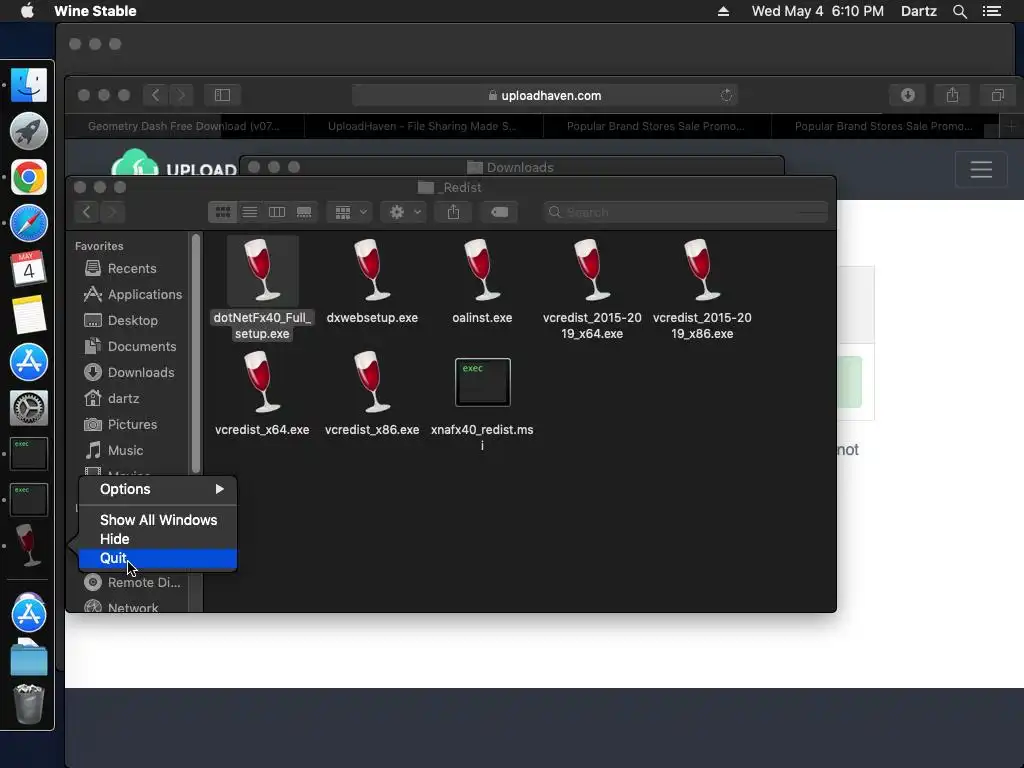1024x768 pixels.
Task: Open System Preferences from the dock
Action: coord(29,408)
